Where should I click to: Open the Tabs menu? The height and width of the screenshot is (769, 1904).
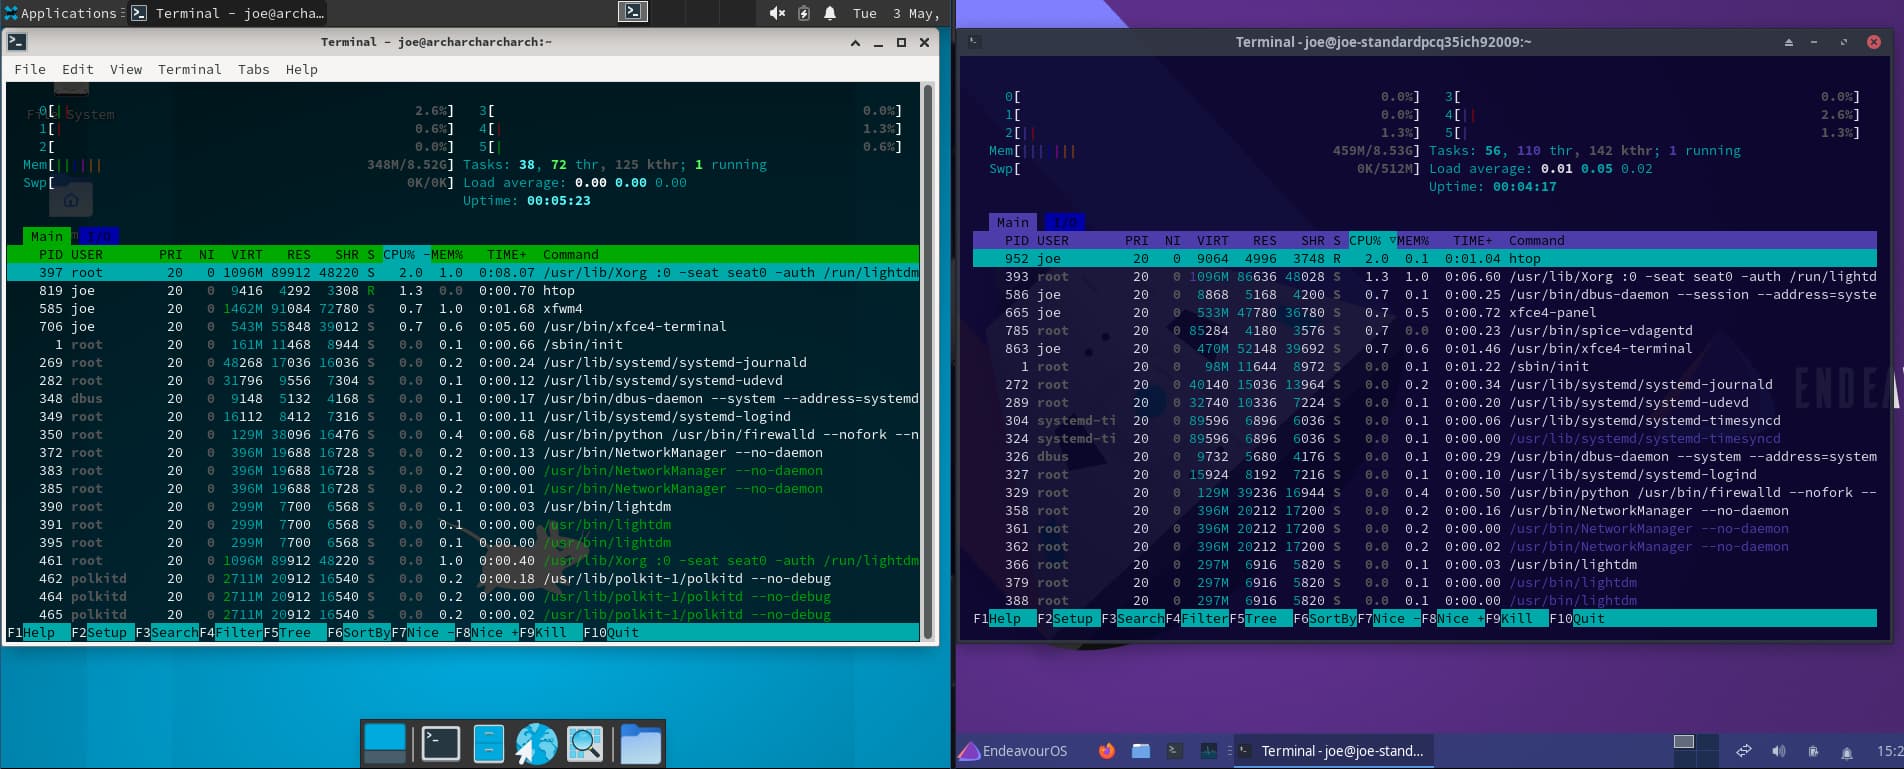point(254,69)
